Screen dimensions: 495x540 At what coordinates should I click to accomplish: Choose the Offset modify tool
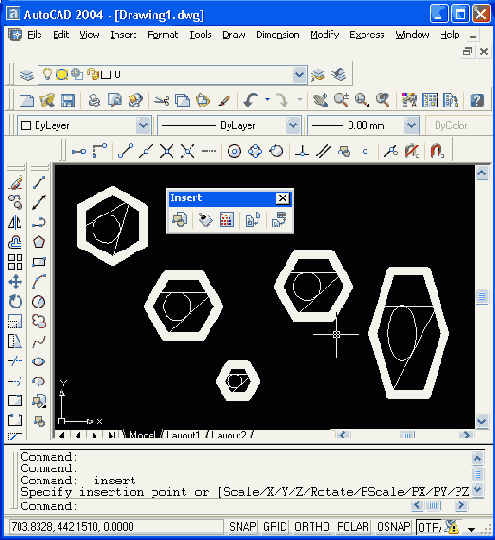(15, 242)
